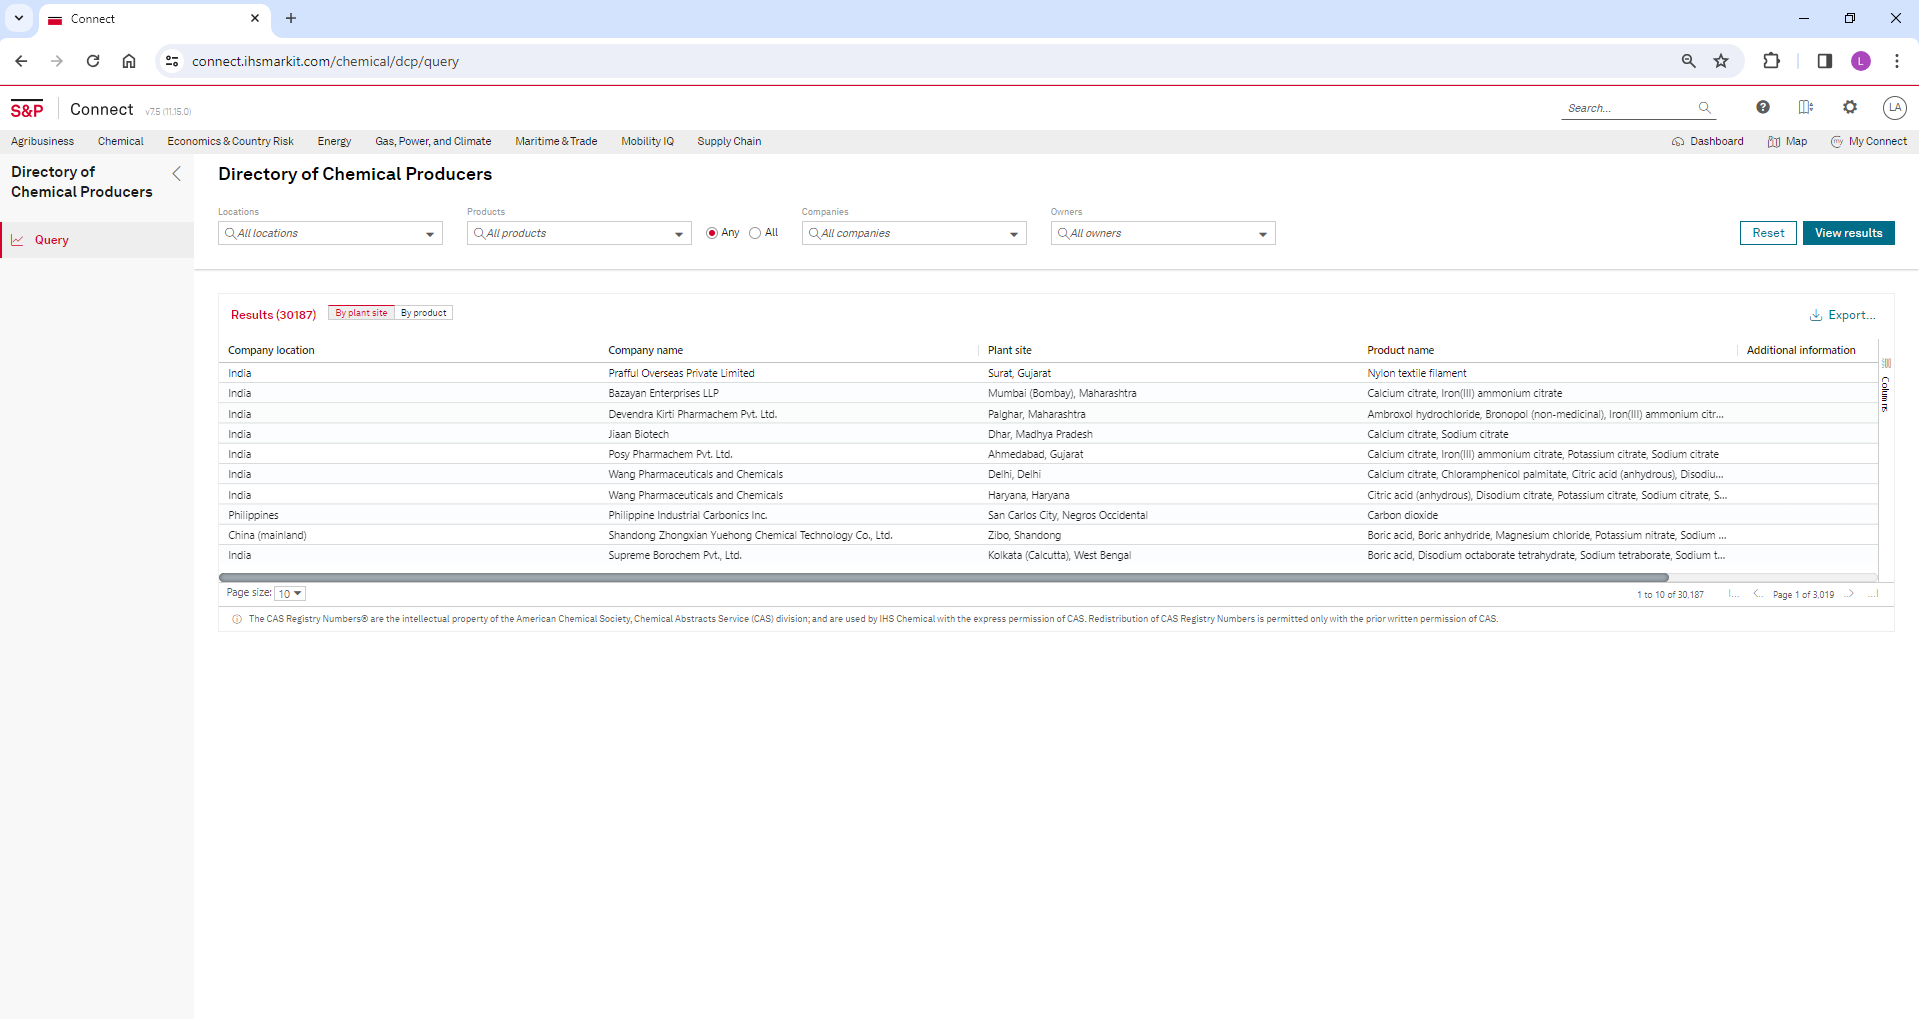Sort by Plant site column header
1919x1019 pixels.
pyautogui.click(x=1009, y=351)
